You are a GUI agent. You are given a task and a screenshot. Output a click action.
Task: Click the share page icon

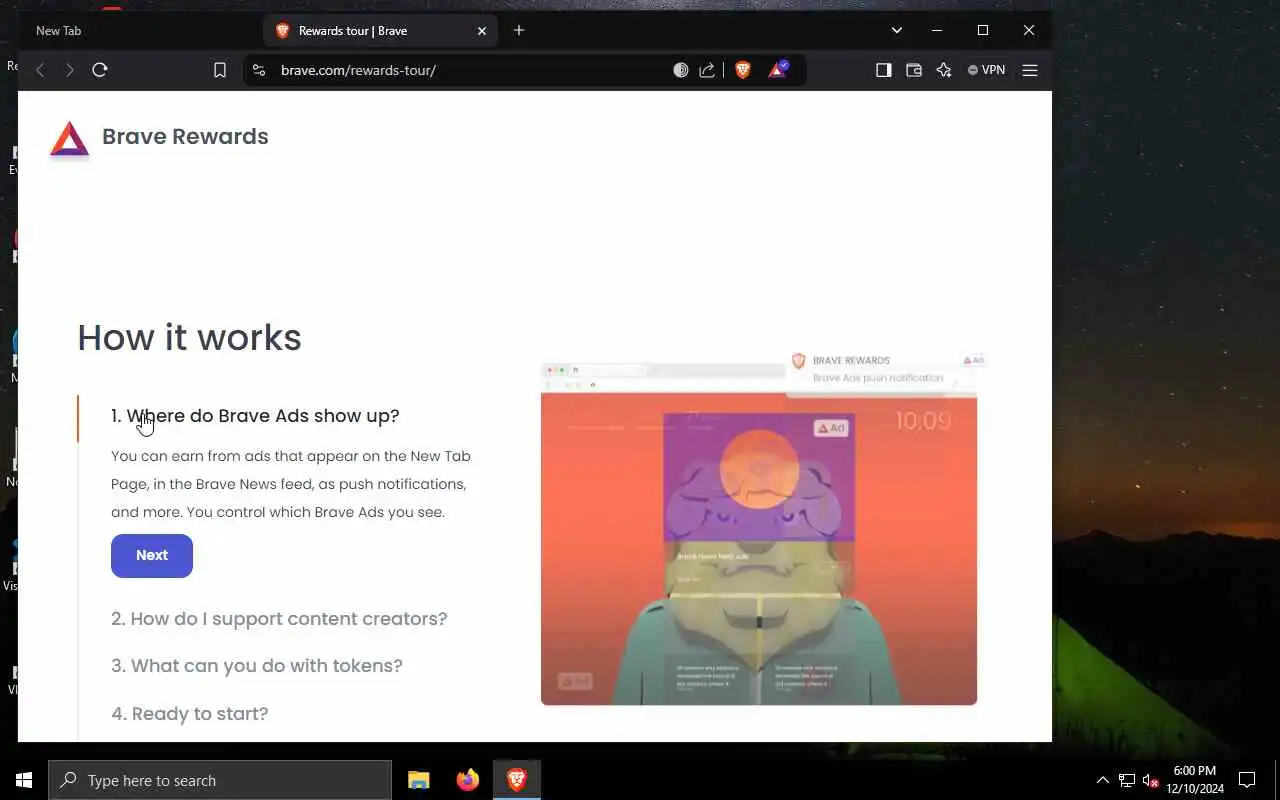(707, 70)
